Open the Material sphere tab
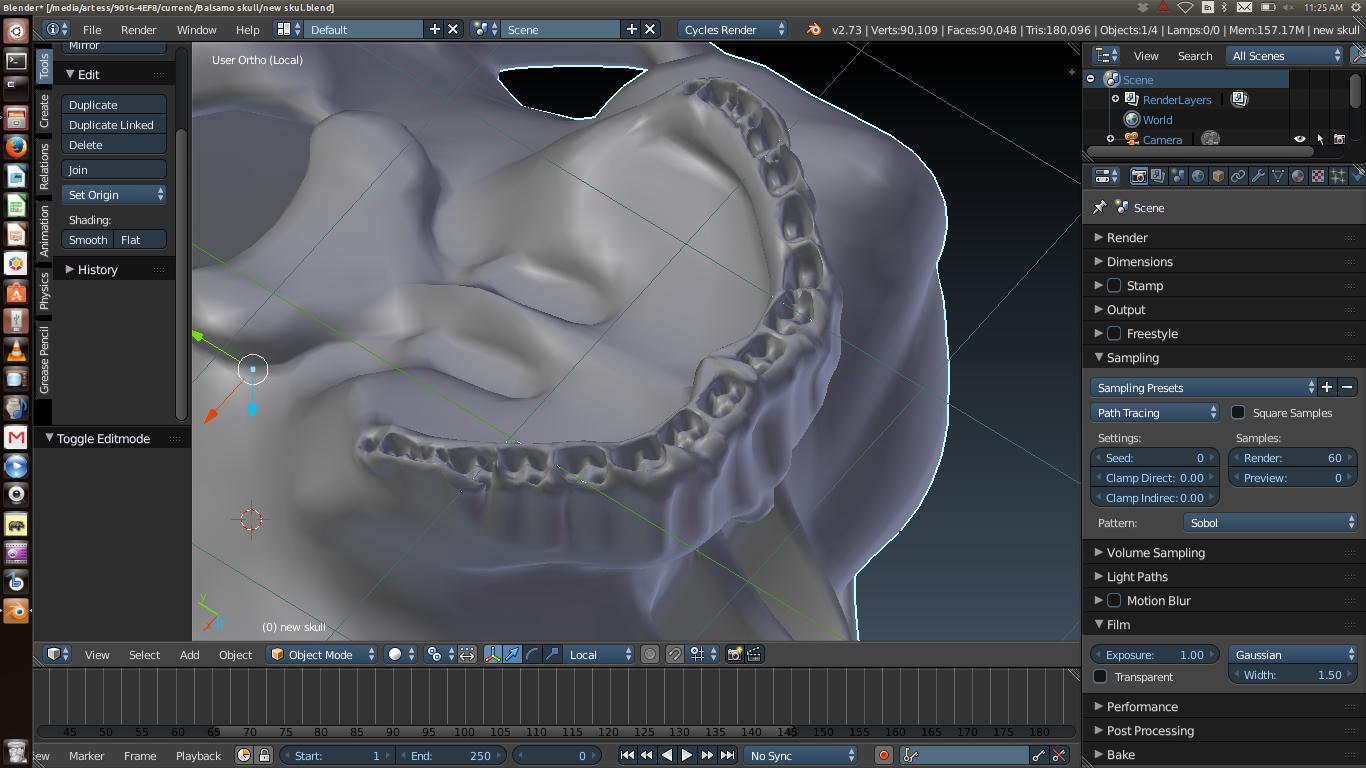 (x=1298, y=176)
